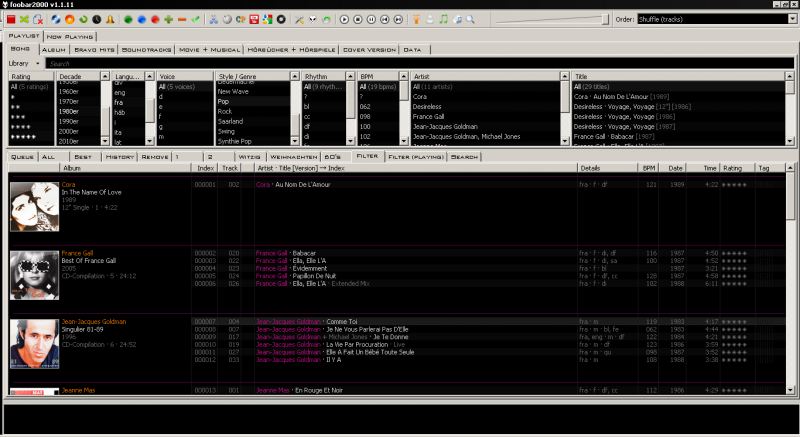
Task: Click the document with red X icon
Action: 38,19
